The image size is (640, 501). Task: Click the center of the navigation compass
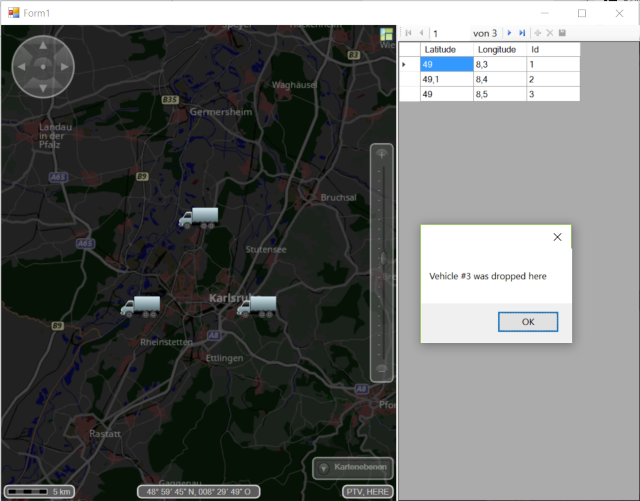tap(43, 67)
